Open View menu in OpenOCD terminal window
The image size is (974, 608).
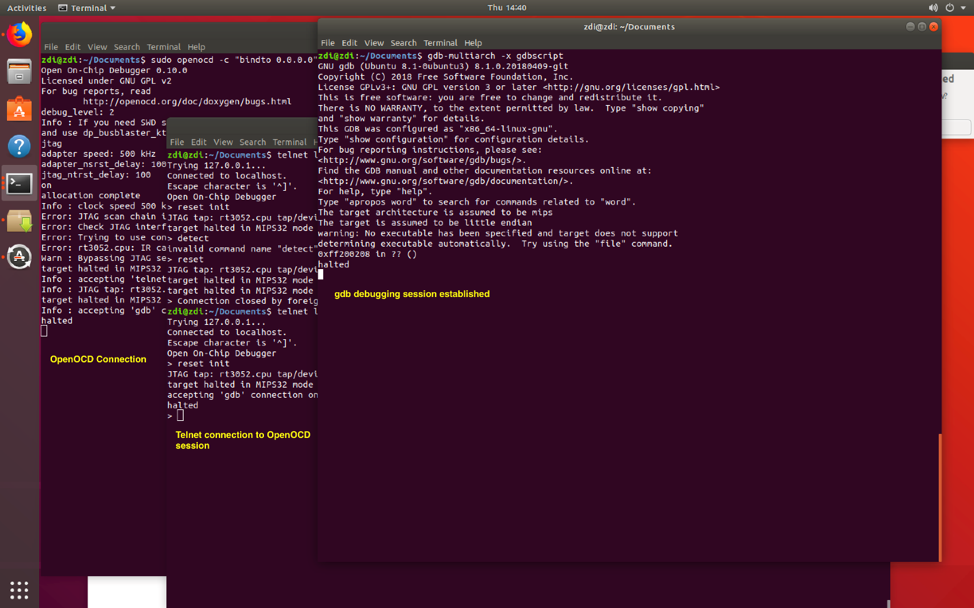(x=97, y=47)
